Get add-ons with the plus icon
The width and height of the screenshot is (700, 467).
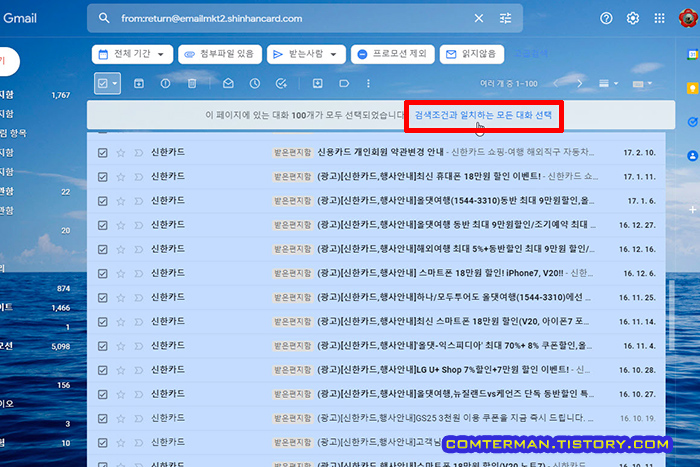(x=692, y=209)
